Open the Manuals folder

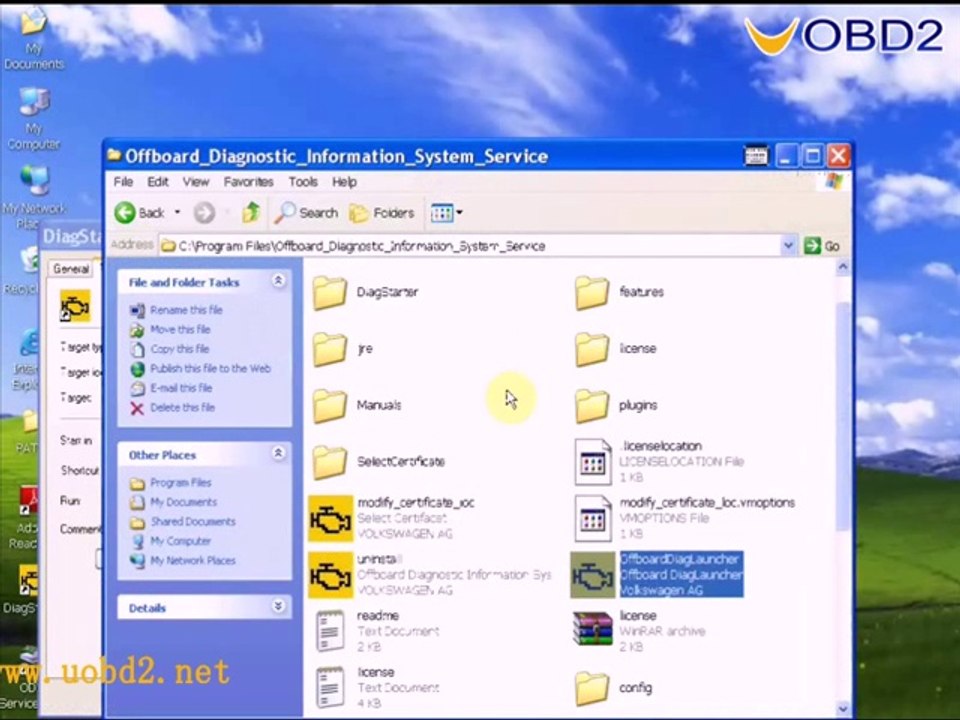tap(331, 405)
